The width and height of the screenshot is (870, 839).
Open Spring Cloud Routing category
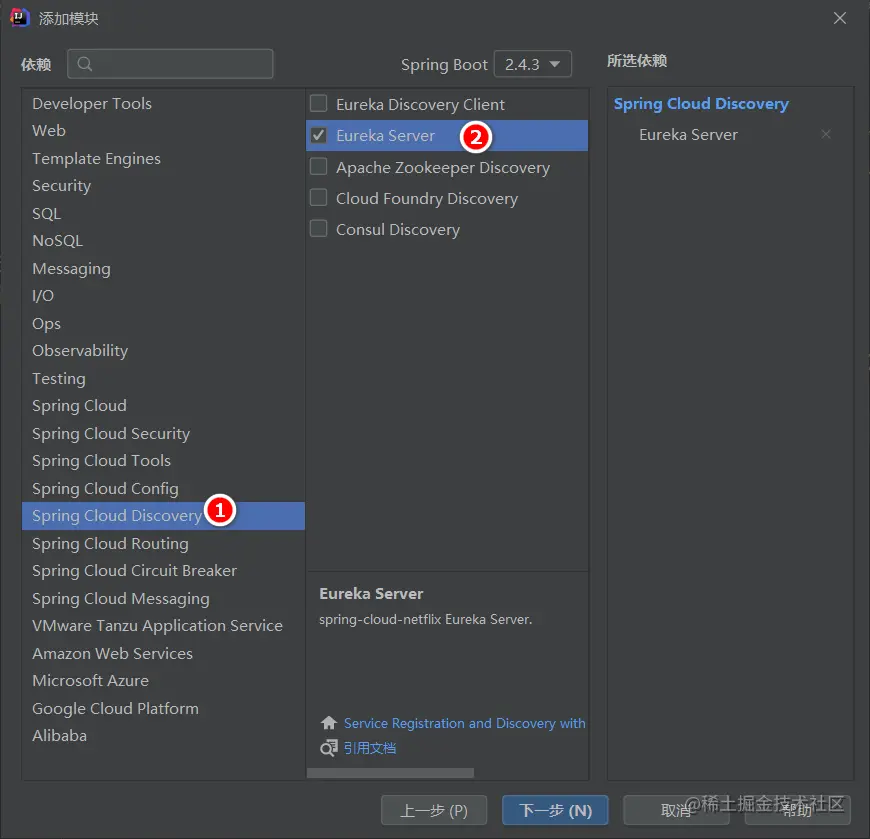pyautogui.click(x=163, y=543)
